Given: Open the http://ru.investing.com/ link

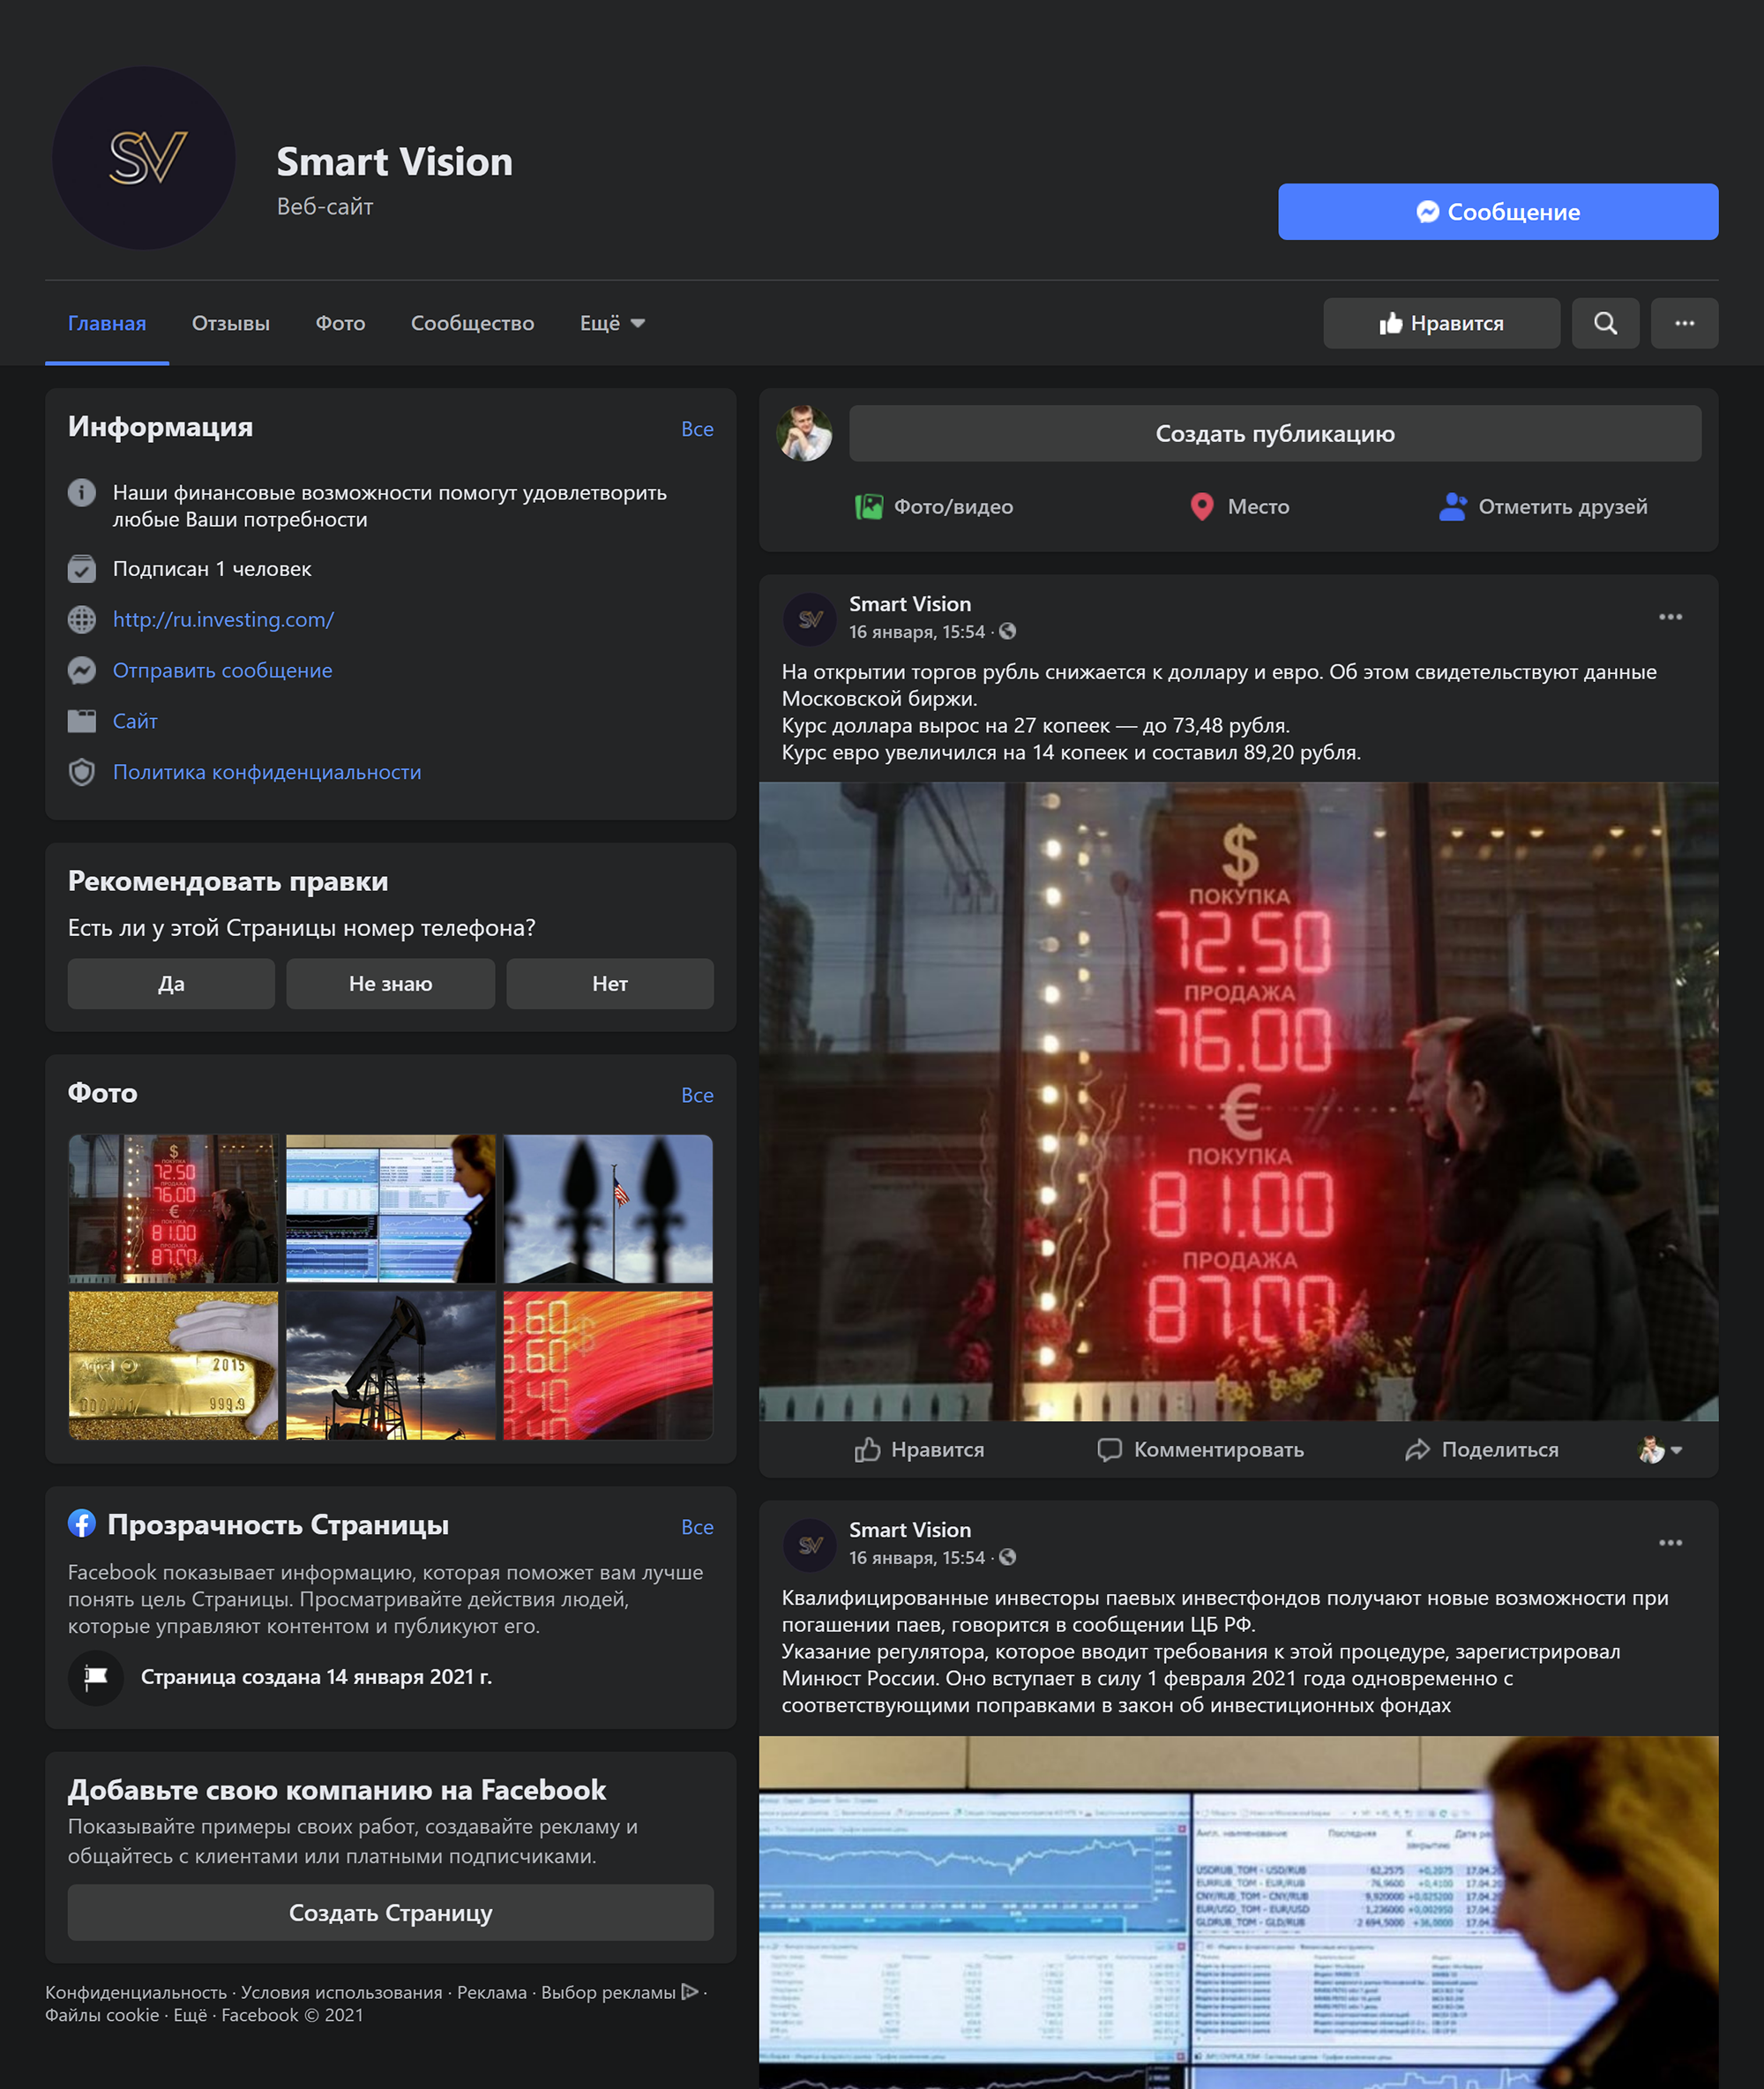Looking at the screenshot, I should click(223, 619).
